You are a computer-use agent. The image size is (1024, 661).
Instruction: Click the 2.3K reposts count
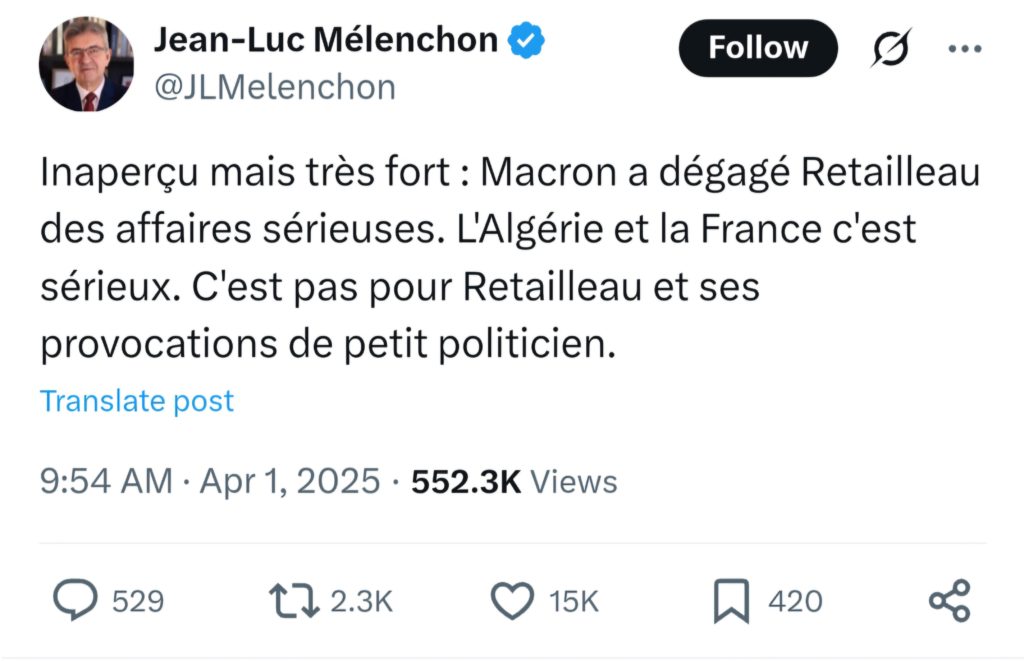click(360, 601)
